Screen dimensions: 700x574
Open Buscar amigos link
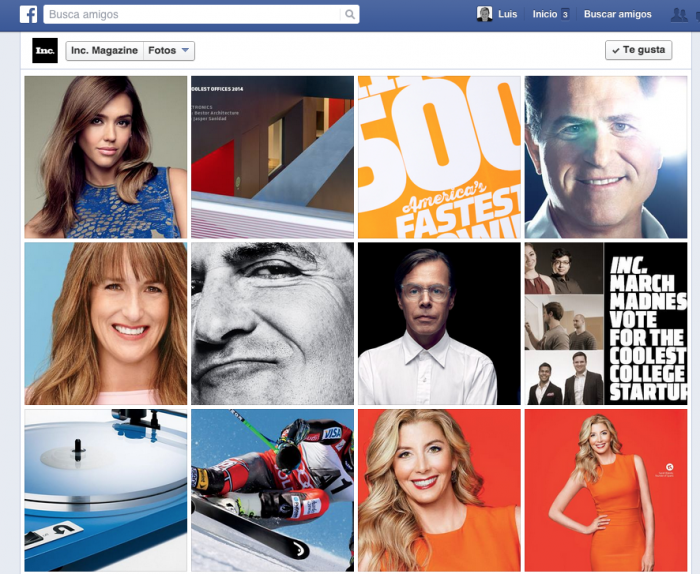[x=617, y=14]
